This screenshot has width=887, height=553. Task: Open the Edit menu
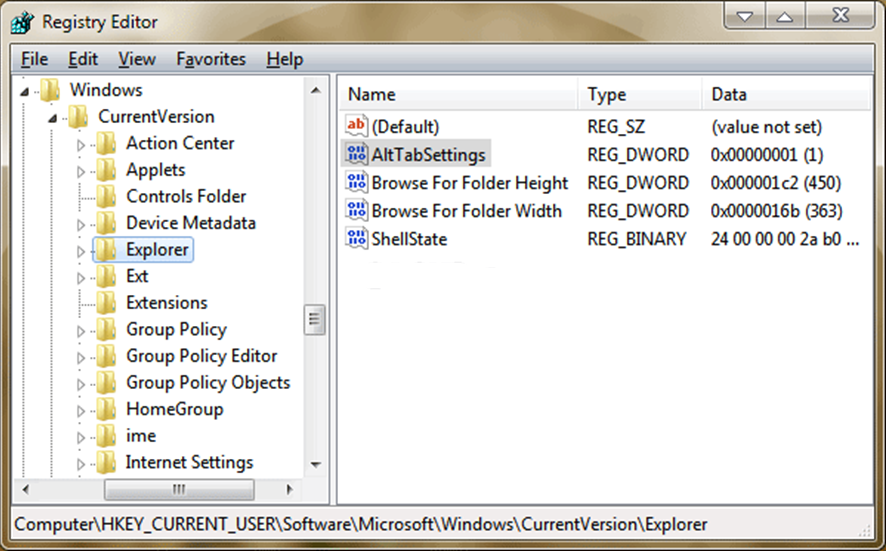[x=83, y=59]
